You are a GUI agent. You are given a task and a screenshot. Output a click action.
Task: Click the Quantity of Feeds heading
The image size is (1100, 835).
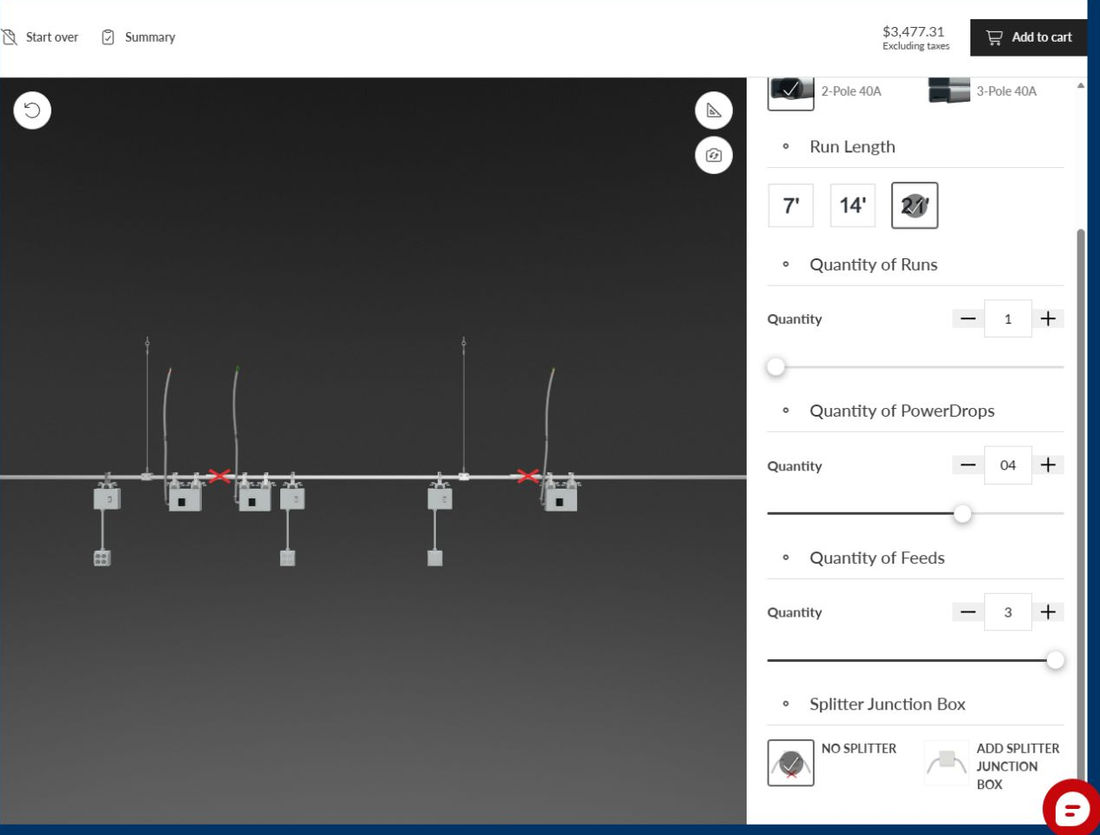(x=877, y=558)
